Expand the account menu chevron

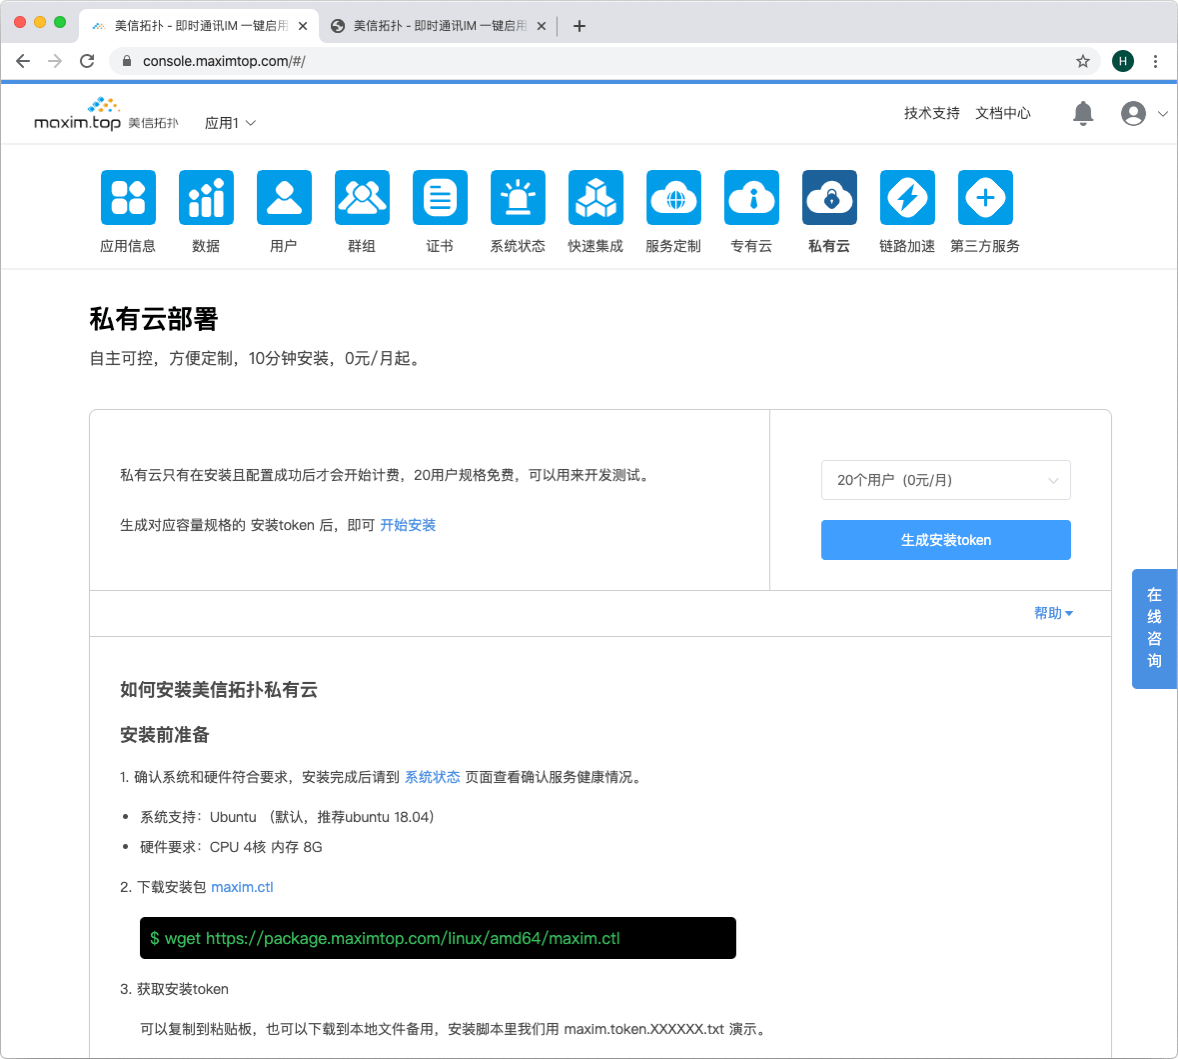(x=1163, y=114)
